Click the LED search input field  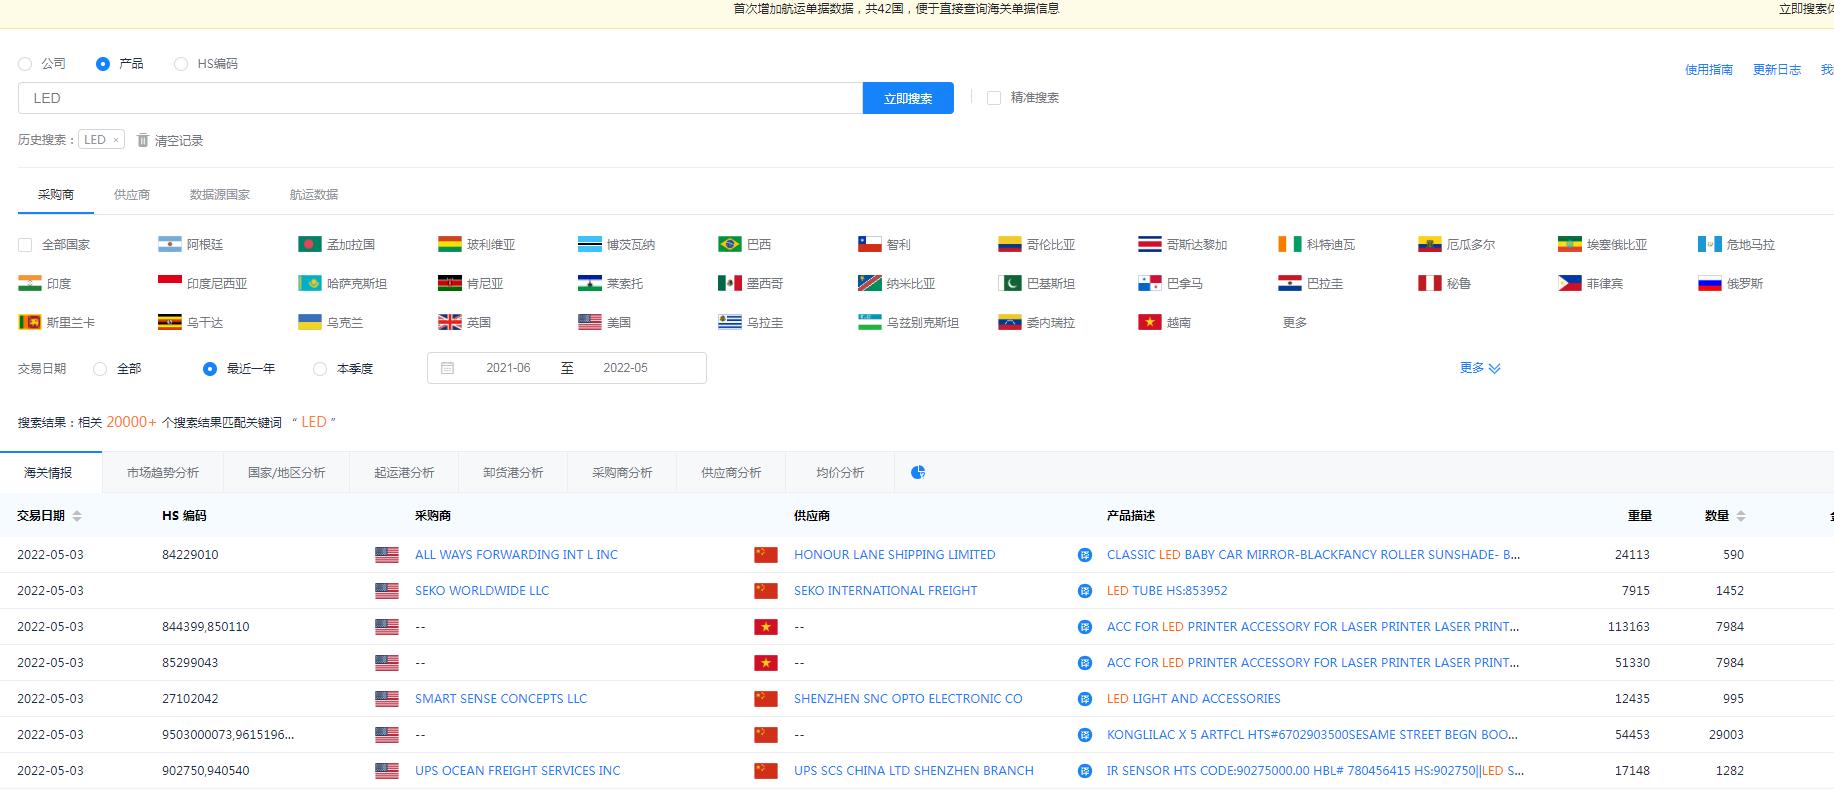tap(440, 98)
